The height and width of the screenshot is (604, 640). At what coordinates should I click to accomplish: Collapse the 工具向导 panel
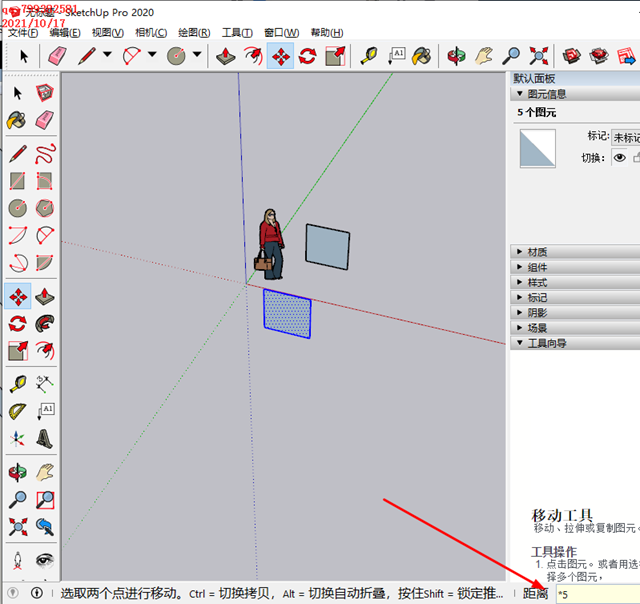pos(575,343)
